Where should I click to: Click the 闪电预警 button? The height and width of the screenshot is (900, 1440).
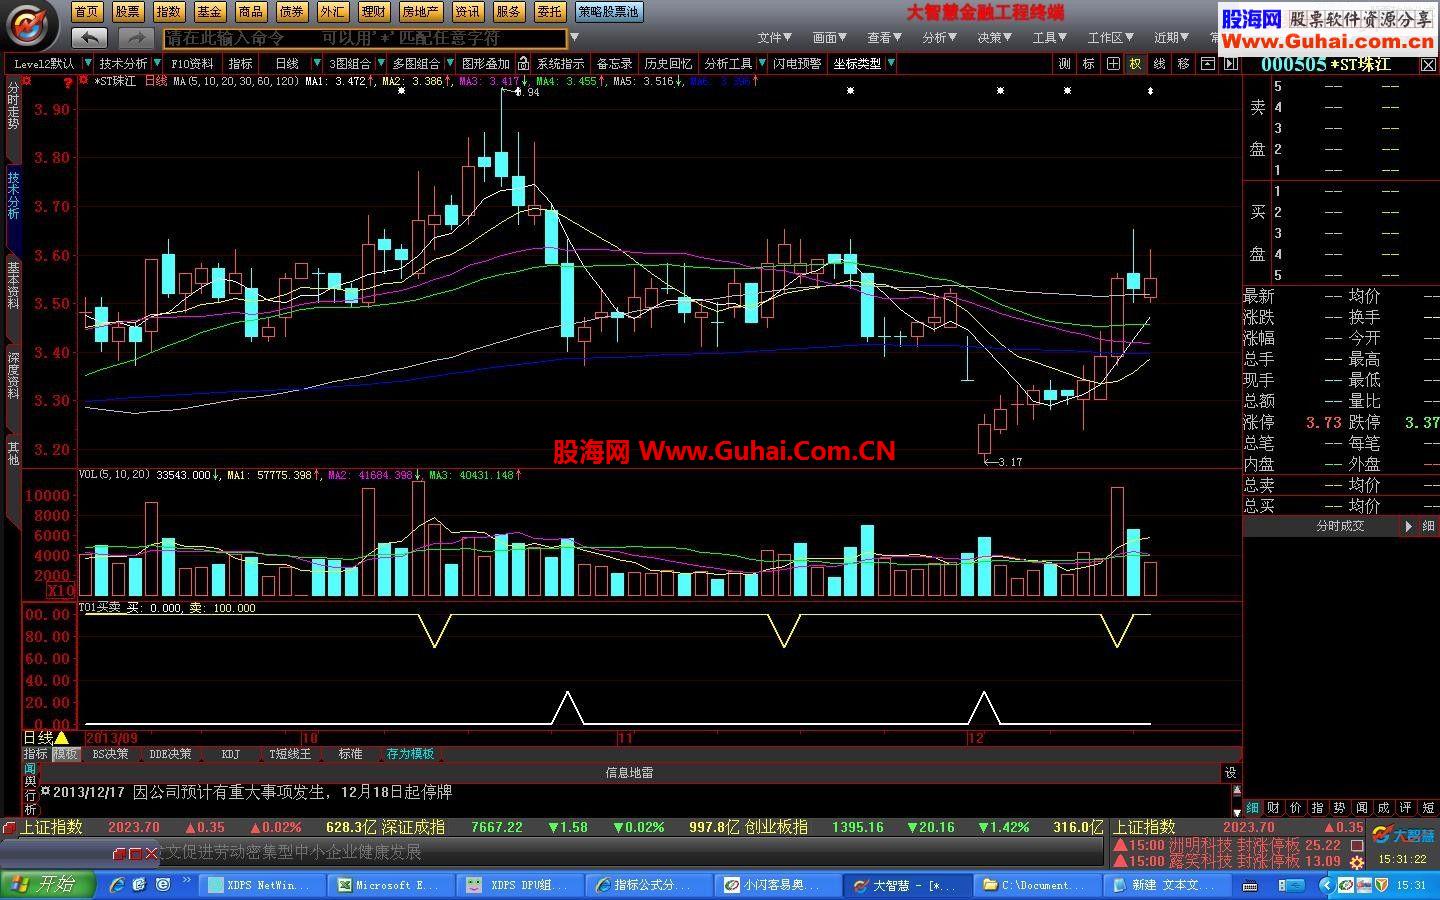click(x=797, y=63)
